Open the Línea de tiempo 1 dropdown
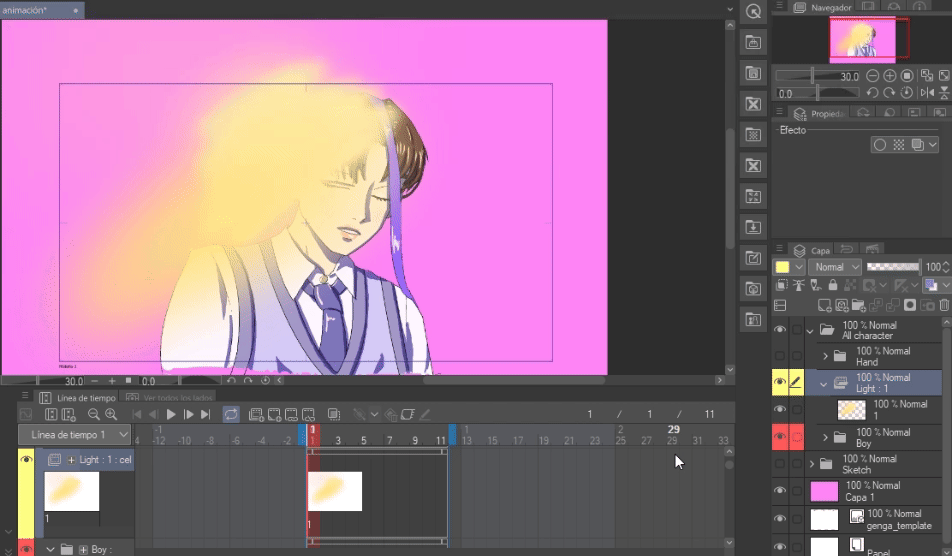This screenshot has width=952, height=556. click(x=80, y=435)
